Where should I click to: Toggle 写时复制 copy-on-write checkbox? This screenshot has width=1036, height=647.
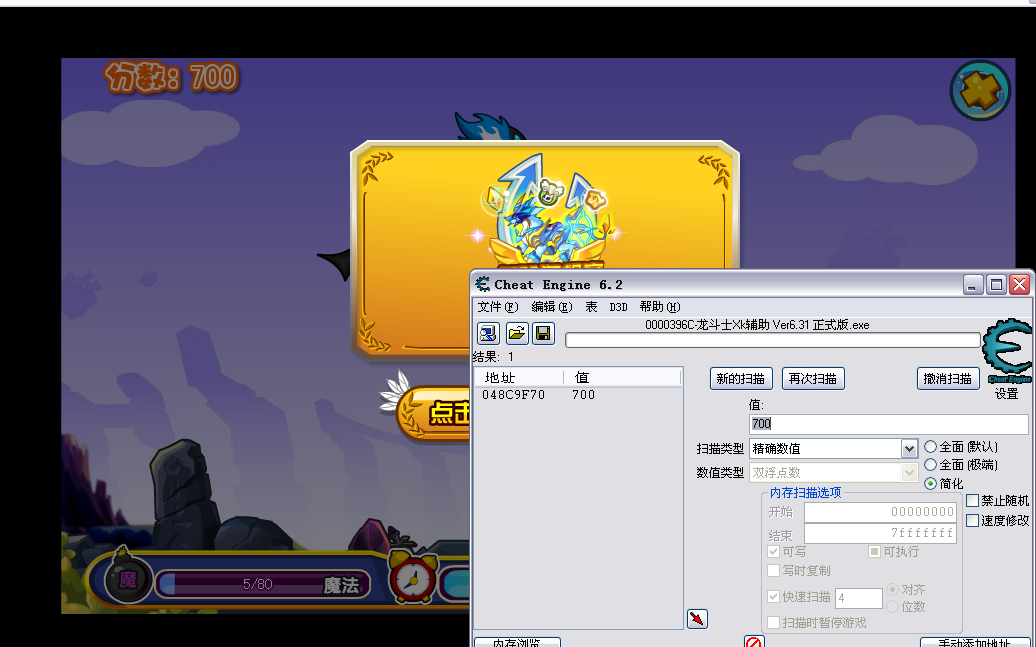[774, 570]
